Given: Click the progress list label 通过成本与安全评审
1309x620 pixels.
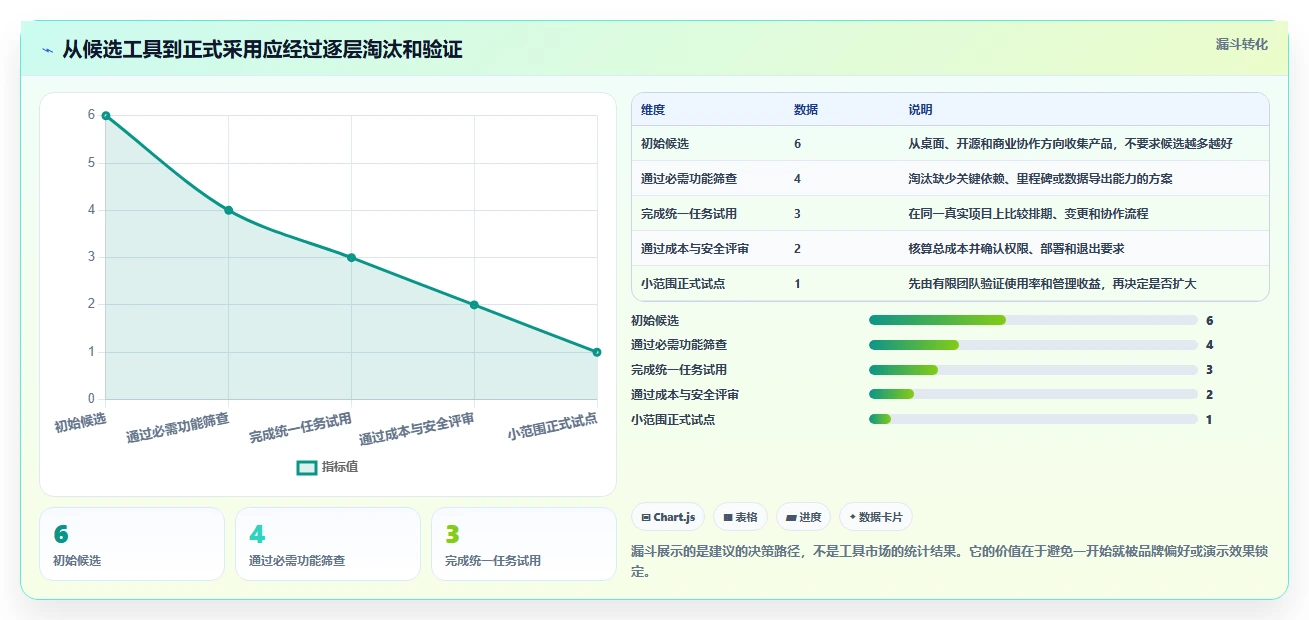Looking at the screenshot, I should click(x=685, y=395).
